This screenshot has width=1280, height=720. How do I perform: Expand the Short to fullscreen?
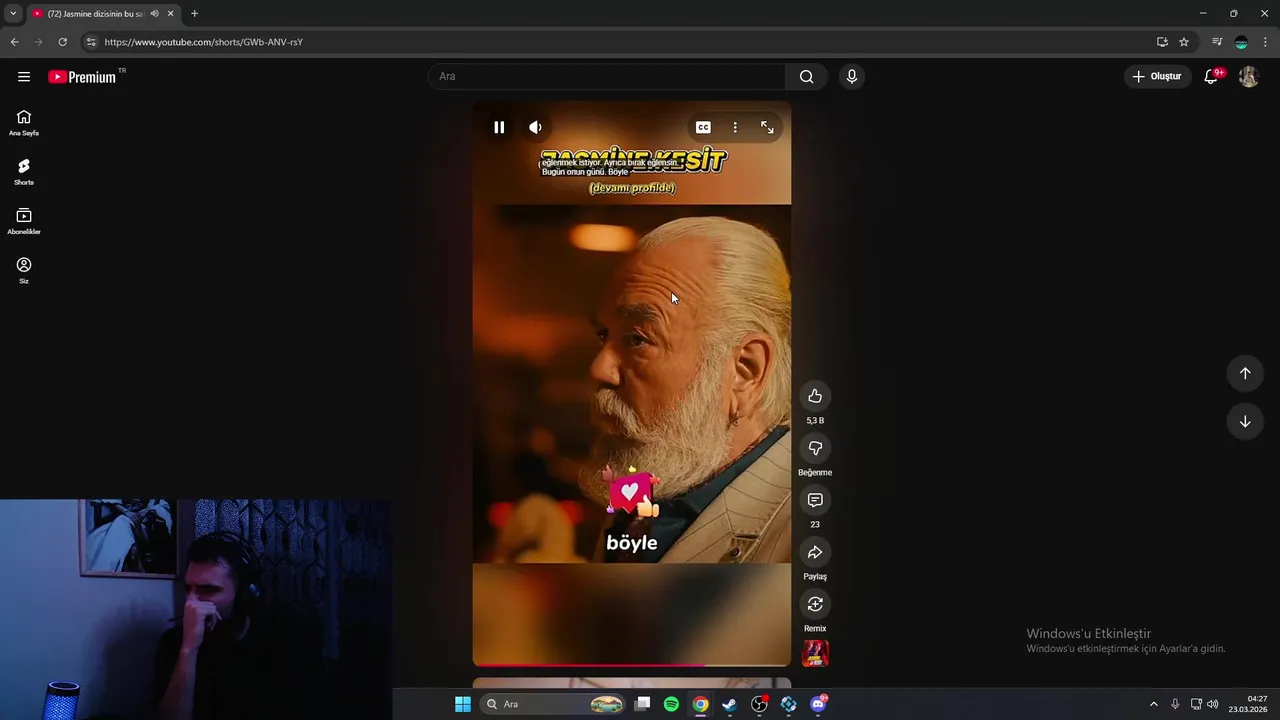767,127
